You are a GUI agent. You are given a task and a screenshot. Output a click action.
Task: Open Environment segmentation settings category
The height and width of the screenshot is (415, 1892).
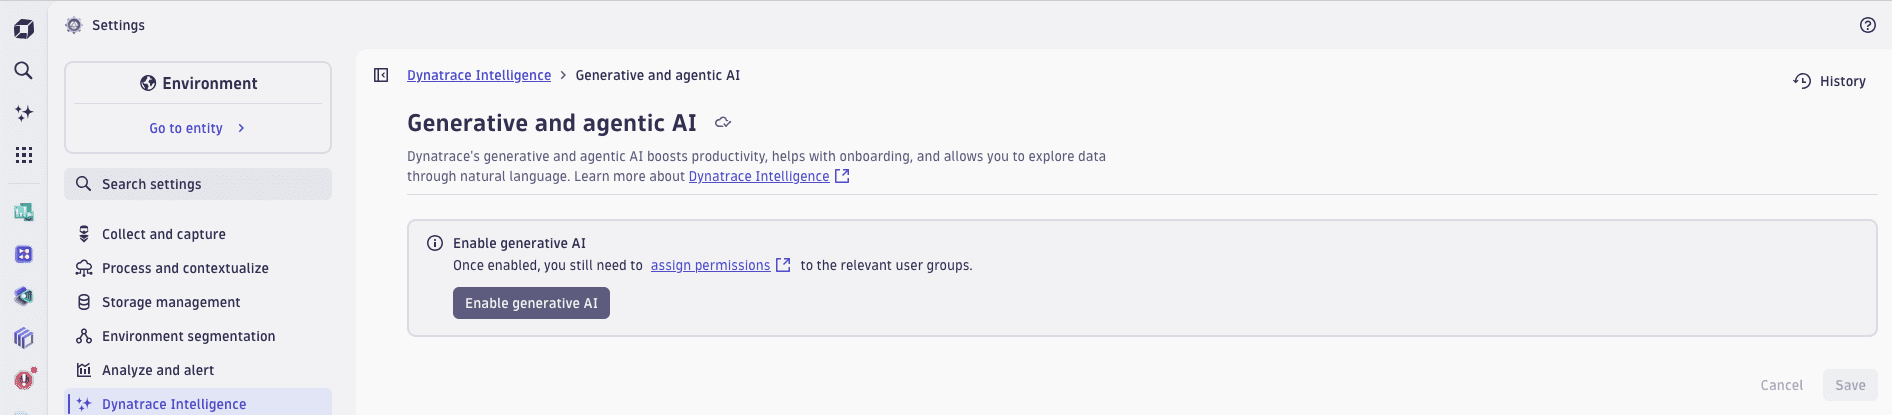click(198, 336)
